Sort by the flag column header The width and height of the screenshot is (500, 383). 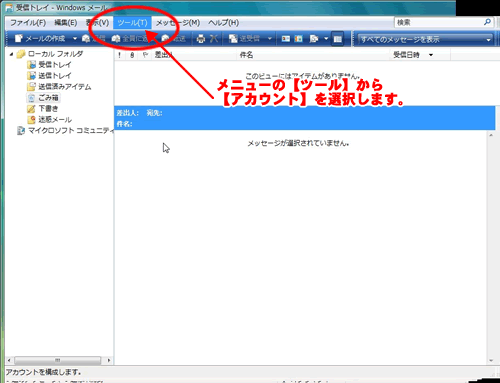pos(145,55)
